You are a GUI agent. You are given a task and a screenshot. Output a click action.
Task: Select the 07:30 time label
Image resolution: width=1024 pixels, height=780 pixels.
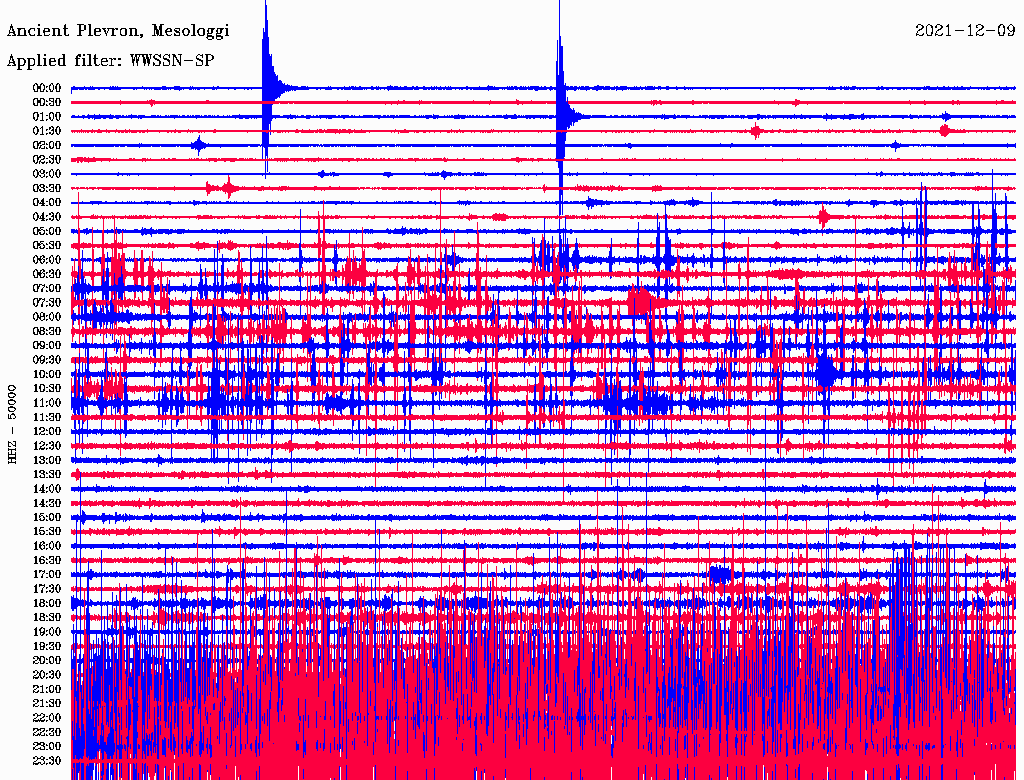click(x=47, y=303)
